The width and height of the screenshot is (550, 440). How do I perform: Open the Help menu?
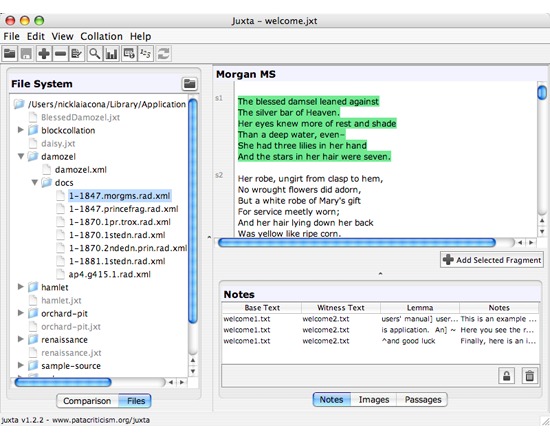coord(141,36)
